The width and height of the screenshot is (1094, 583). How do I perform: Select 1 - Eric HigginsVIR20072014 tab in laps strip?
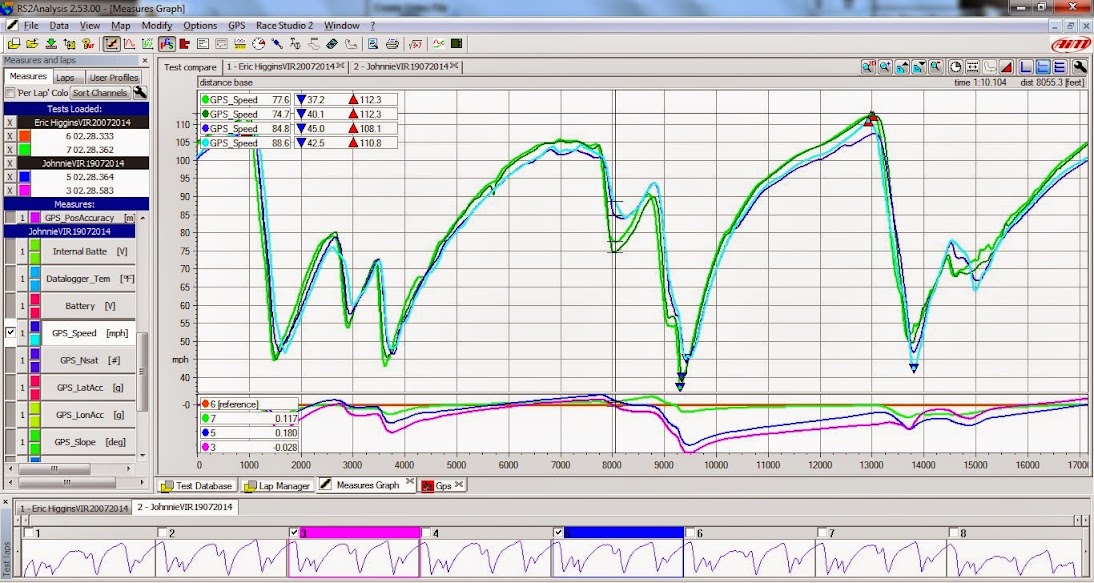(74, 507)
